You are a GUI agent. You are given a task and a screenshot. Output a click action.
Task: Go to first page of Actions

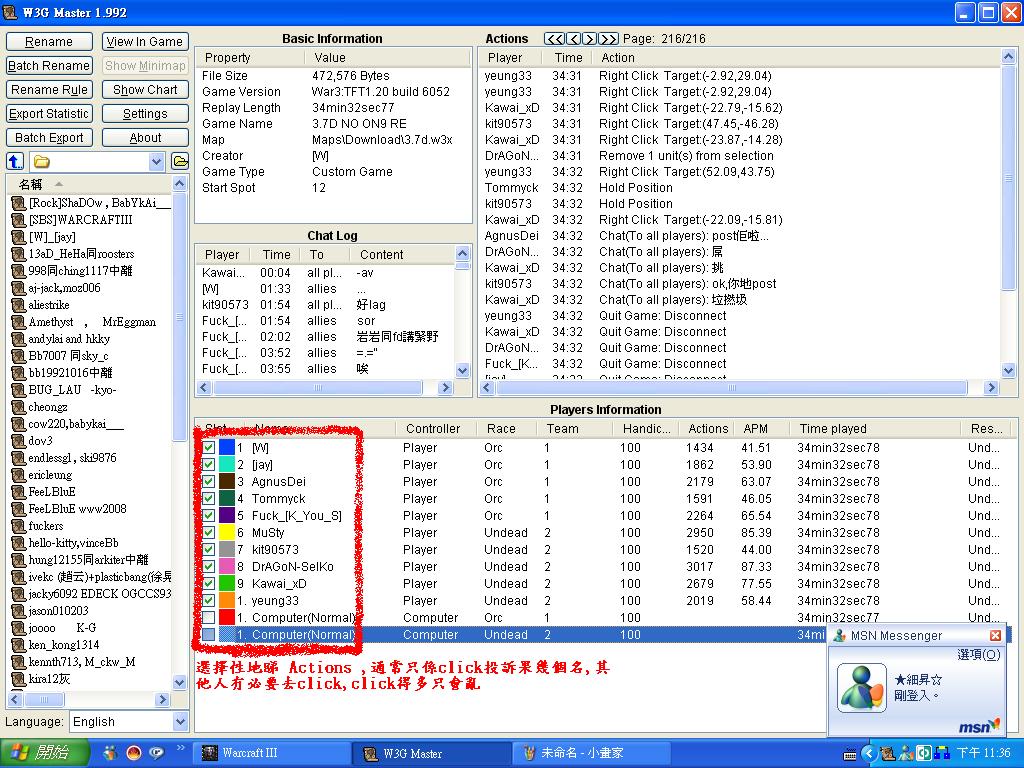tap(554, 39)
